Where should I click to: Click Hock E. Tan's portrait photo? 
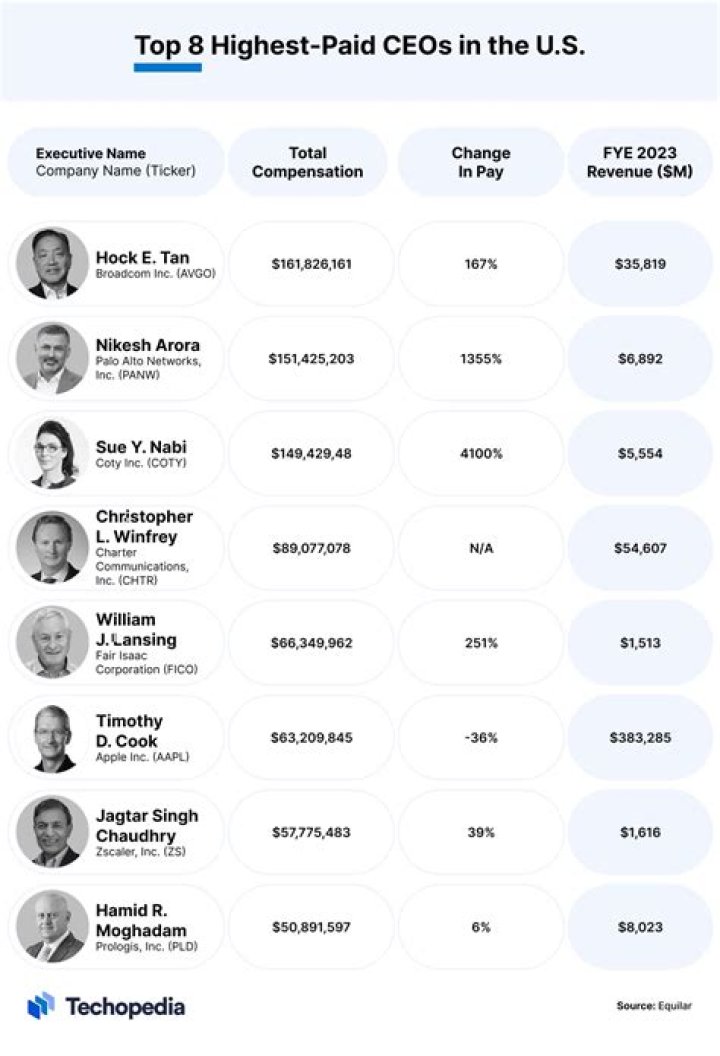tap(53, 263)
